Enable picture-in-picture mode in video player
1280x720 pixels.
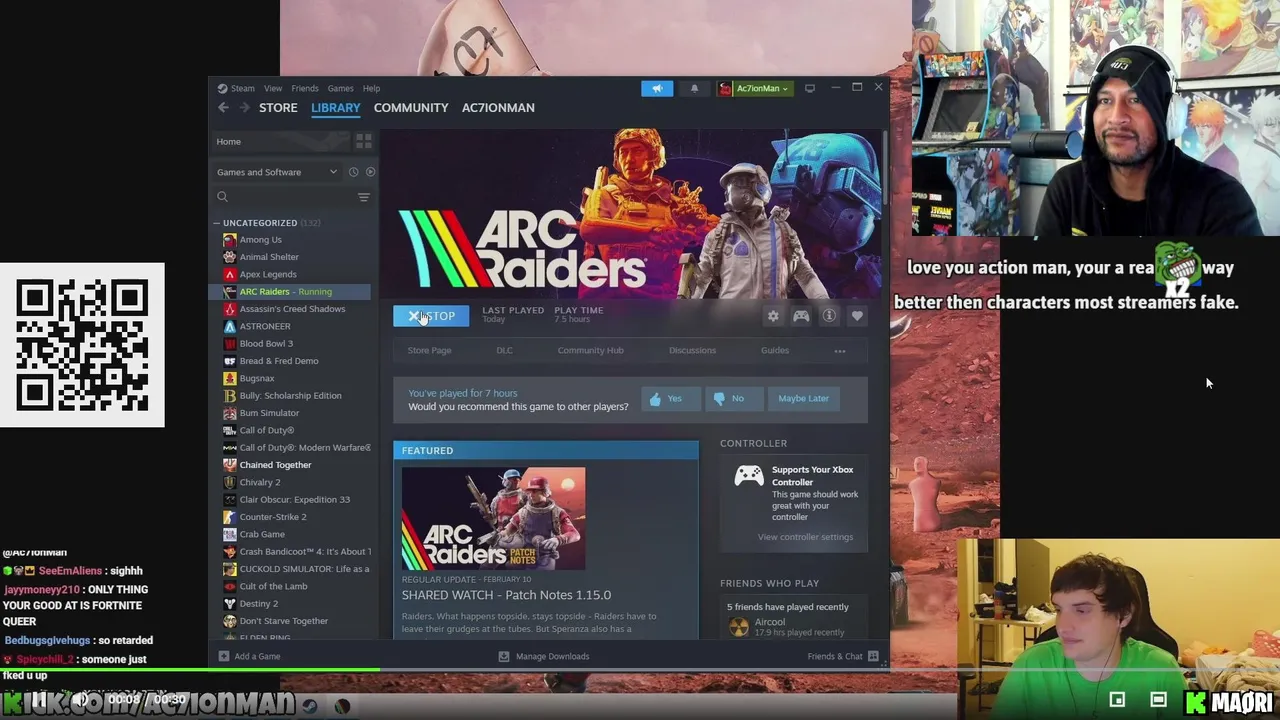coord(1117,699)
